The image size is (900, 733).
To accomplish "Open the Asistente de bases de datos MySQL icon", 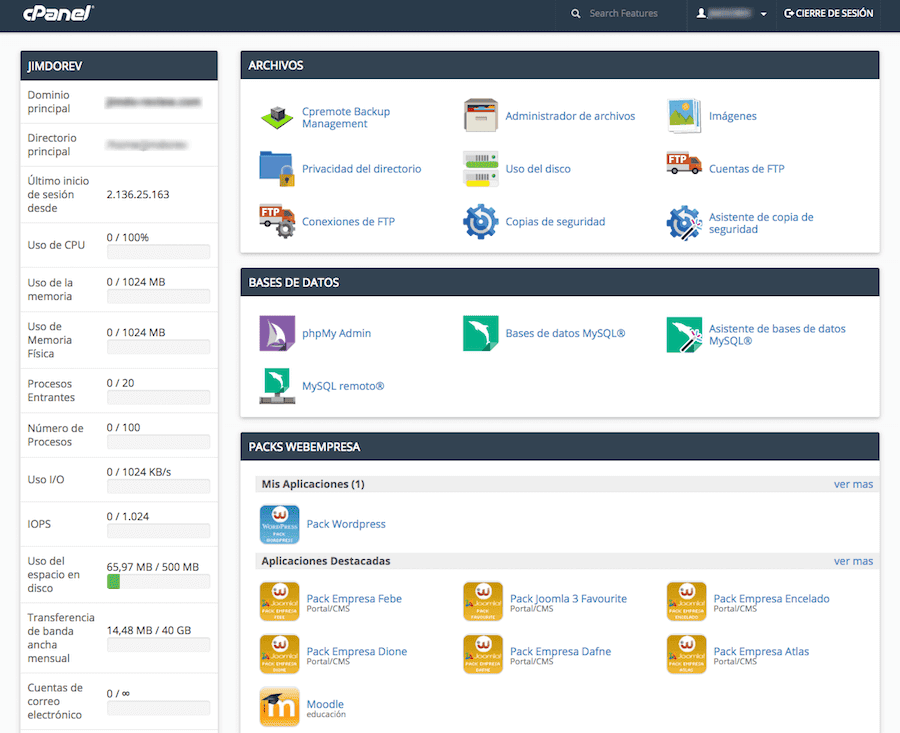I will click(x=684, y=334).
